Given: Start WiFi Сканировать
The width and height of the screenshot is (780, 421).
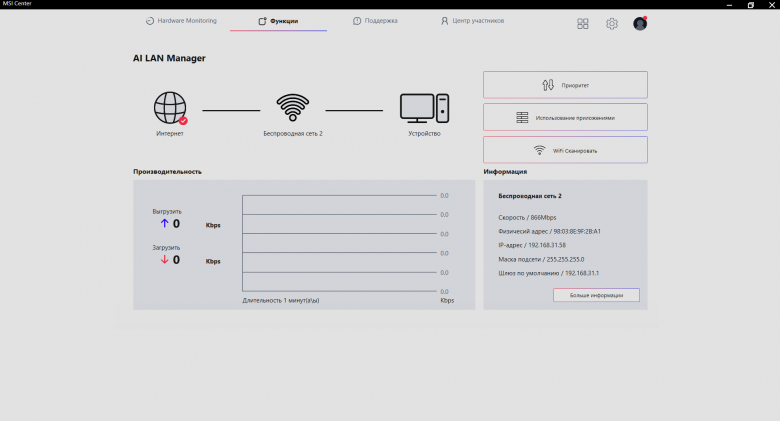Looking at the screenshot, I should [565, 150].
